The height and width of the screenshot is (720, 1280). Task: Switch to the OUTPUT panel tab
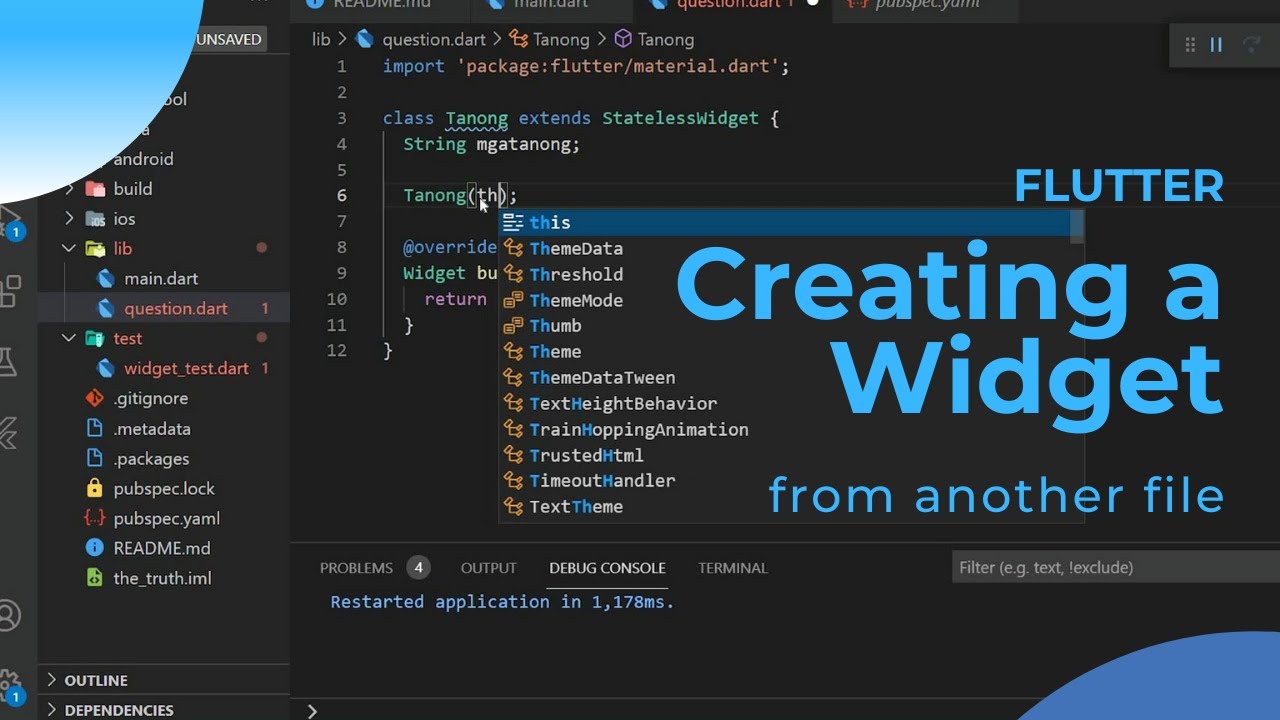489,568
